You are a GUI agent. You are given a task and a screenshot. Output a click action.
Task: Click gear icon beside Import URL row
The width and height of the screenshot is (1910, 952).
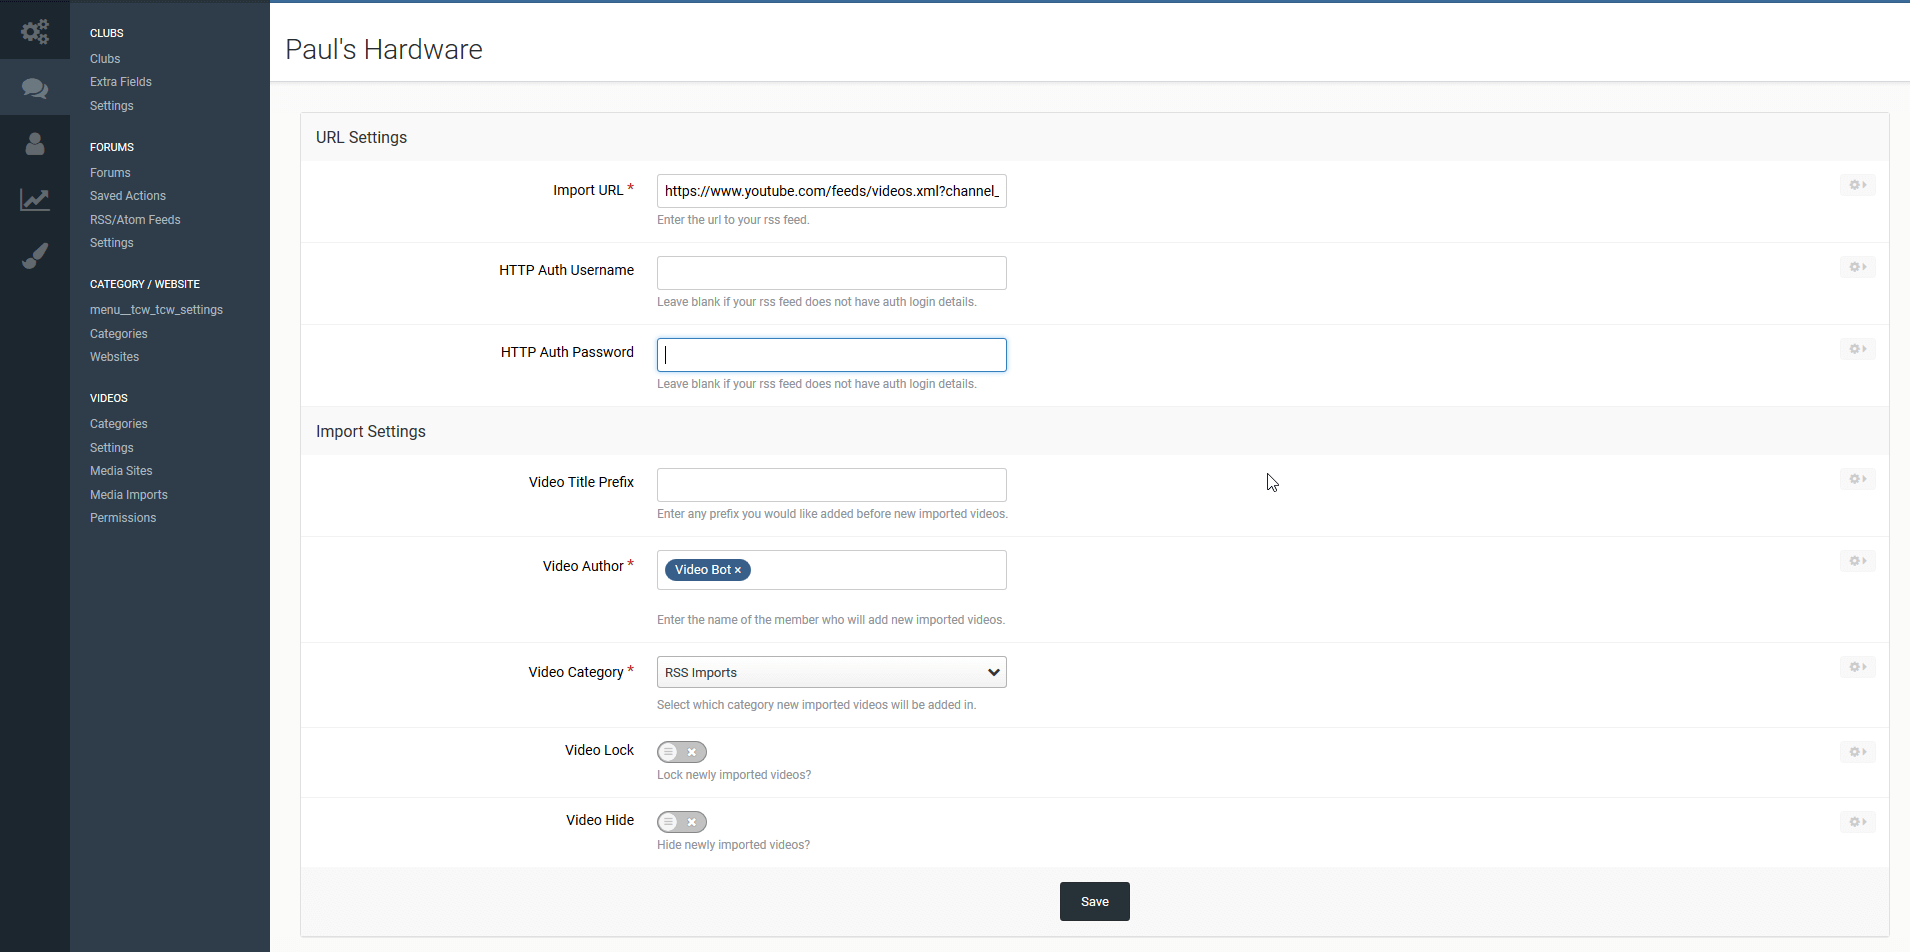pos(1857,185)
